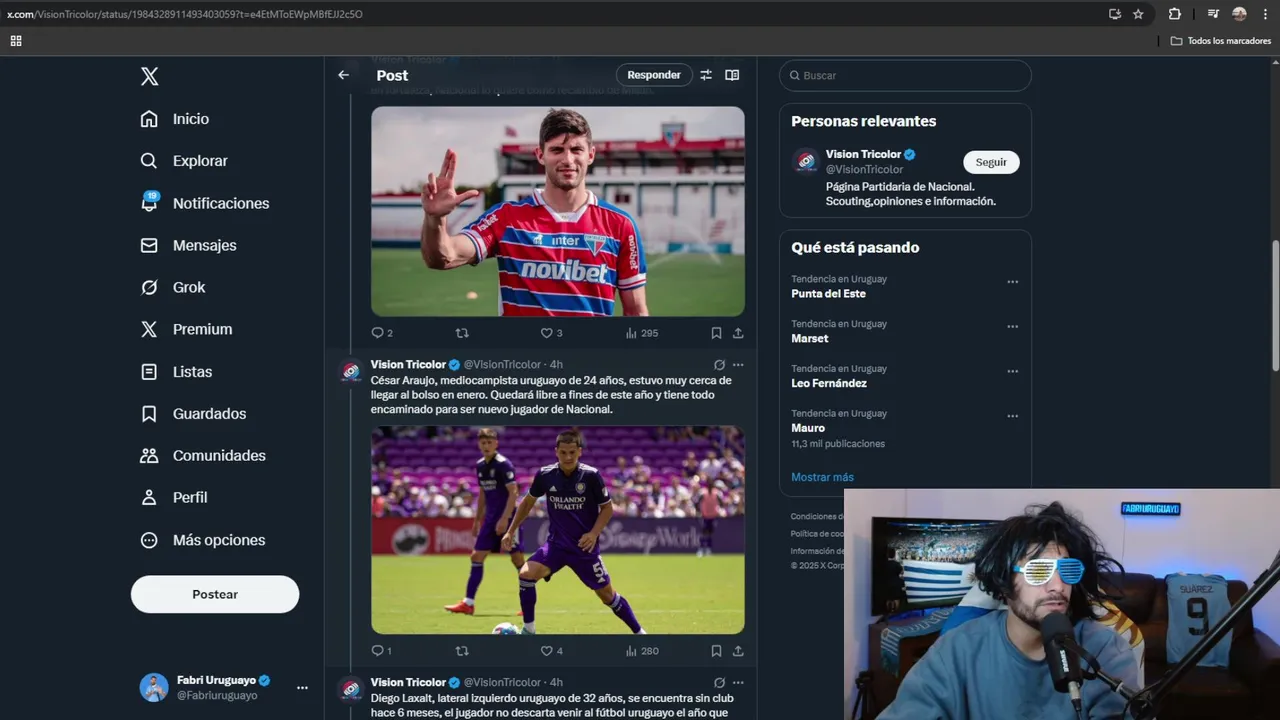Like the post with 4 likes

pos(551,651)
